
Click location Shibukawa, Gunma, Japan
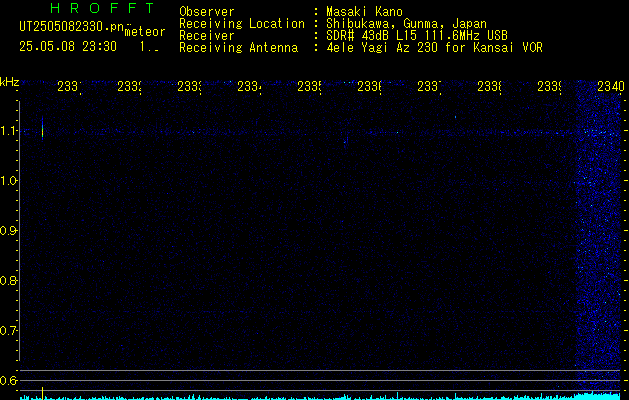pos(406,24)
